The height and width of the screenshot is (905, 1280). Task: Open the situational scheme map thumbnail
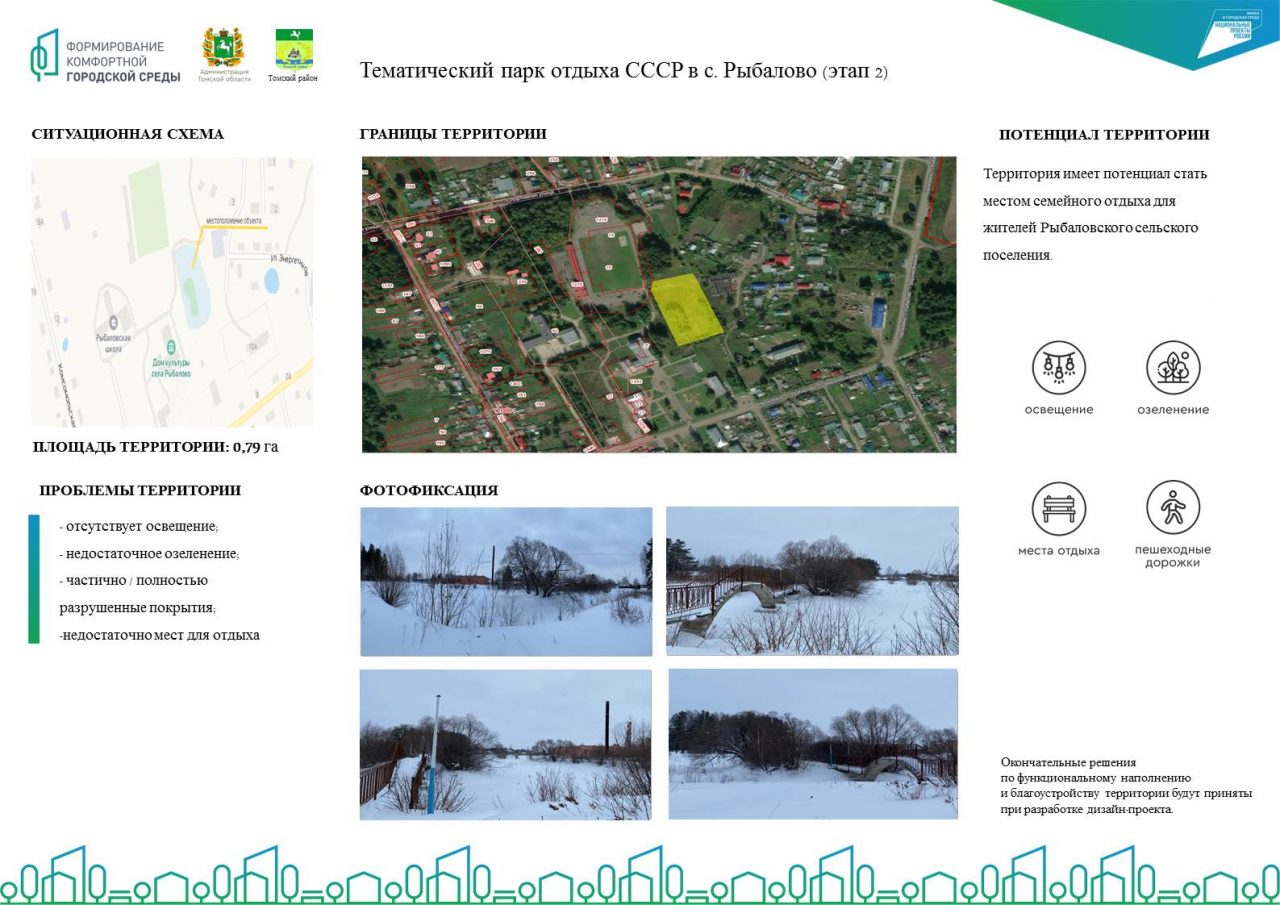tap(172, 292)
